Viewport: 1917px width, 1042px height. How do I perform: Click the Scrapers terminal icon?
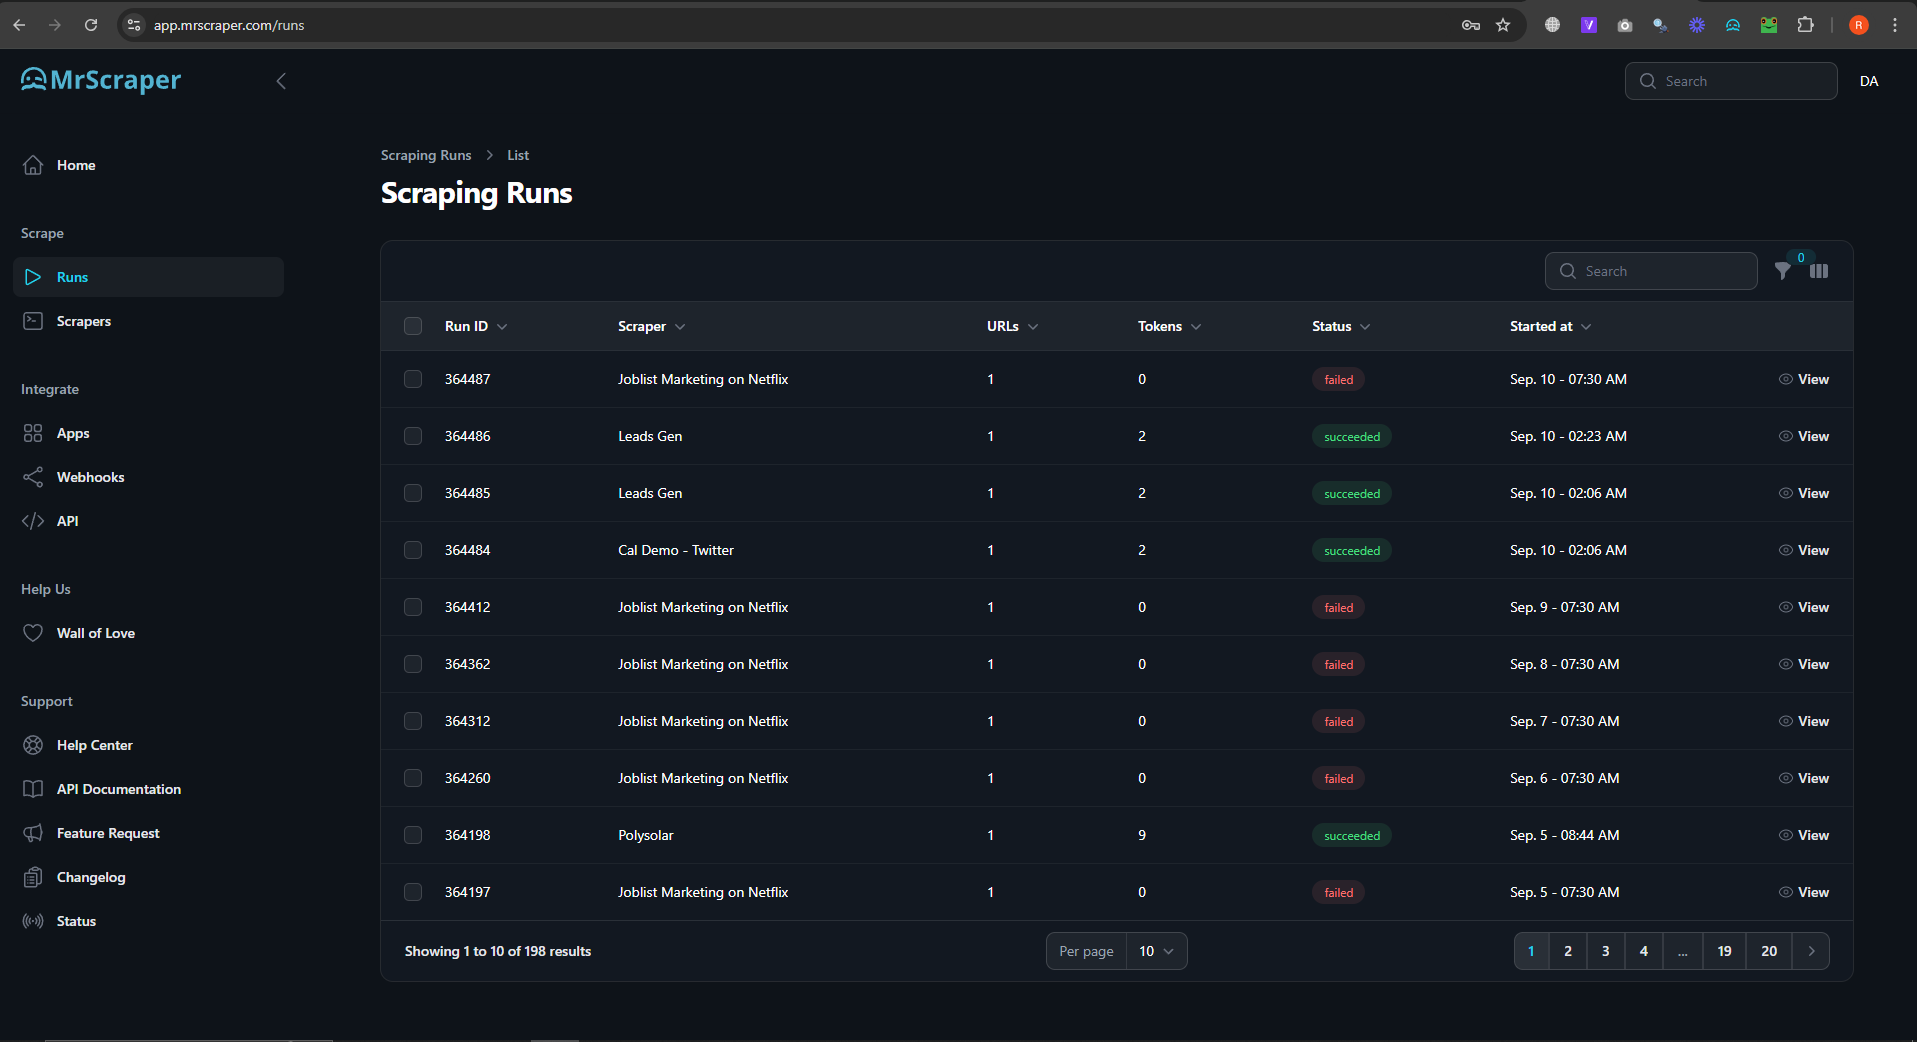pos(33,321)
